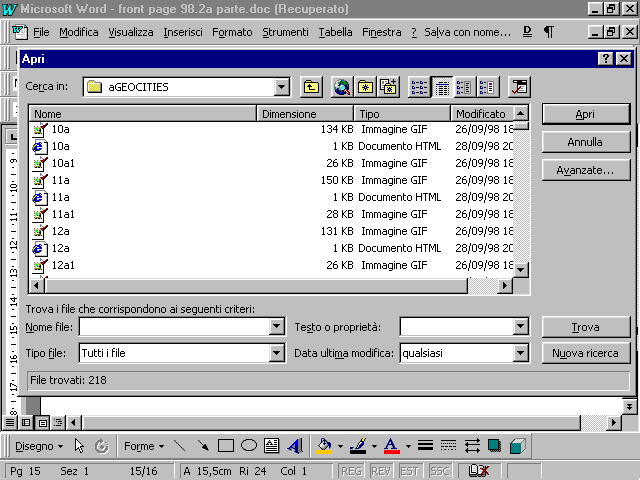This screenshot has height=480, width=640.
Task: Select the 11a1 GIF file
Action: (63, 214)
